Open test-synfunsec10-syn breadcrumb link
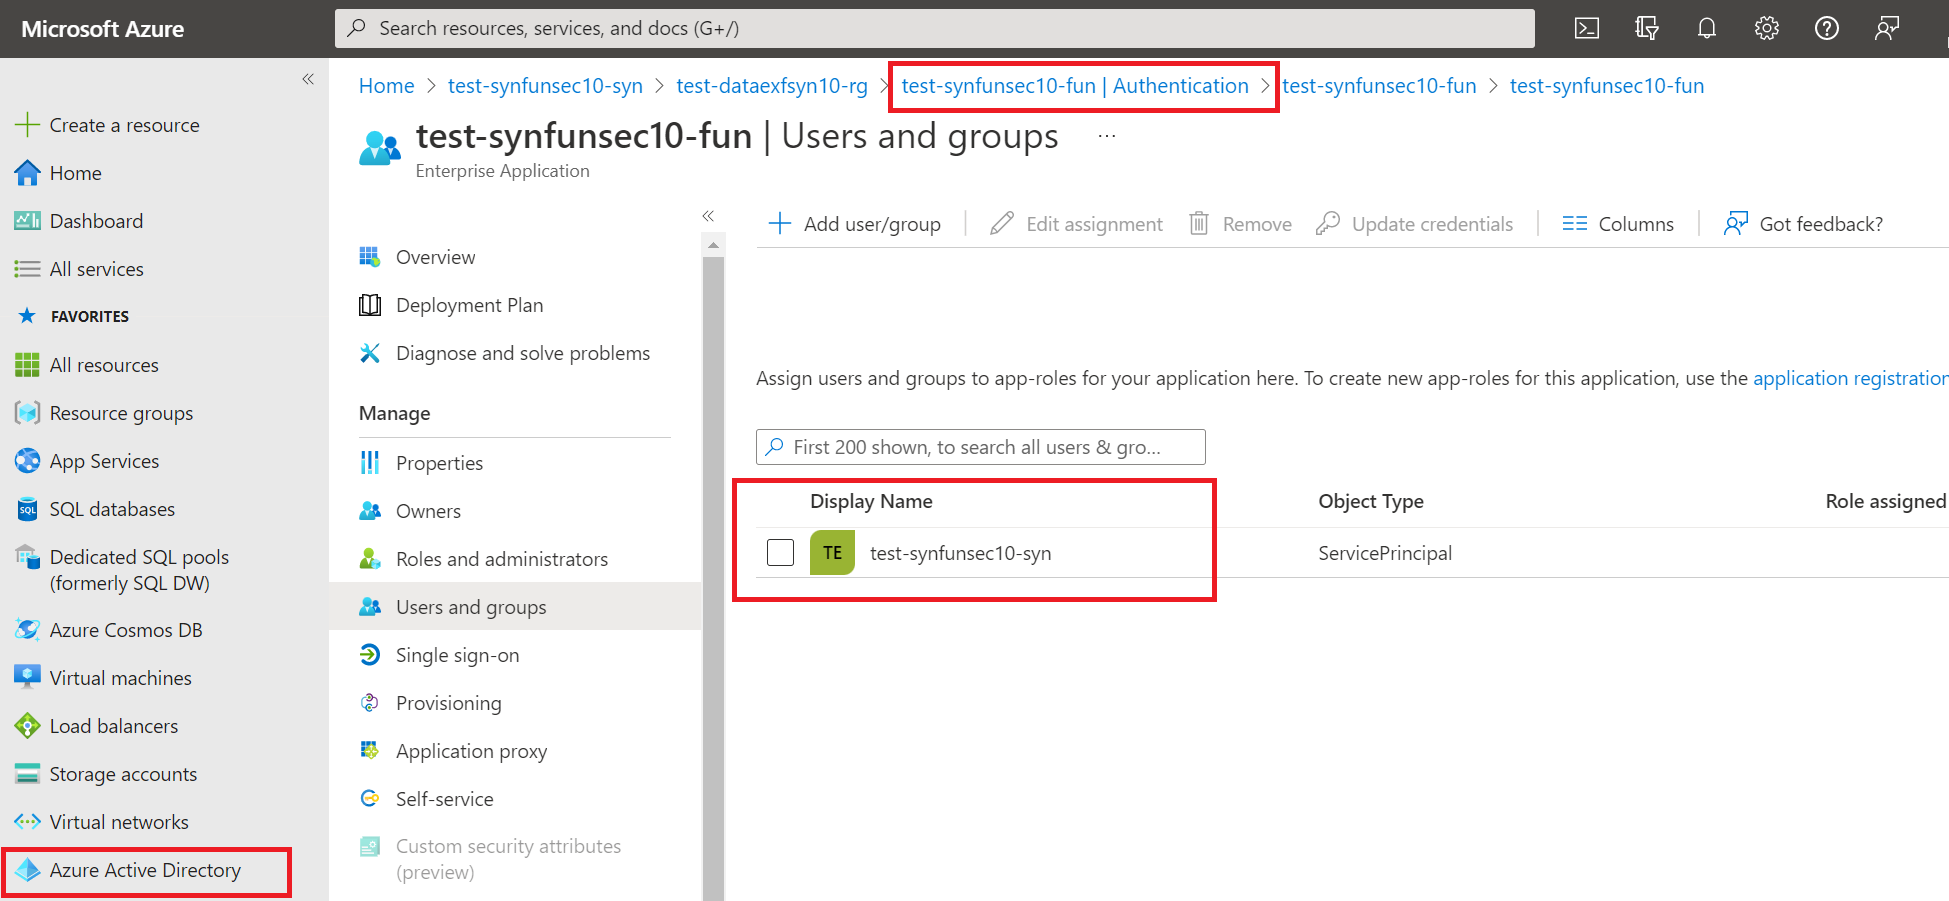 (x=545, y=86)
